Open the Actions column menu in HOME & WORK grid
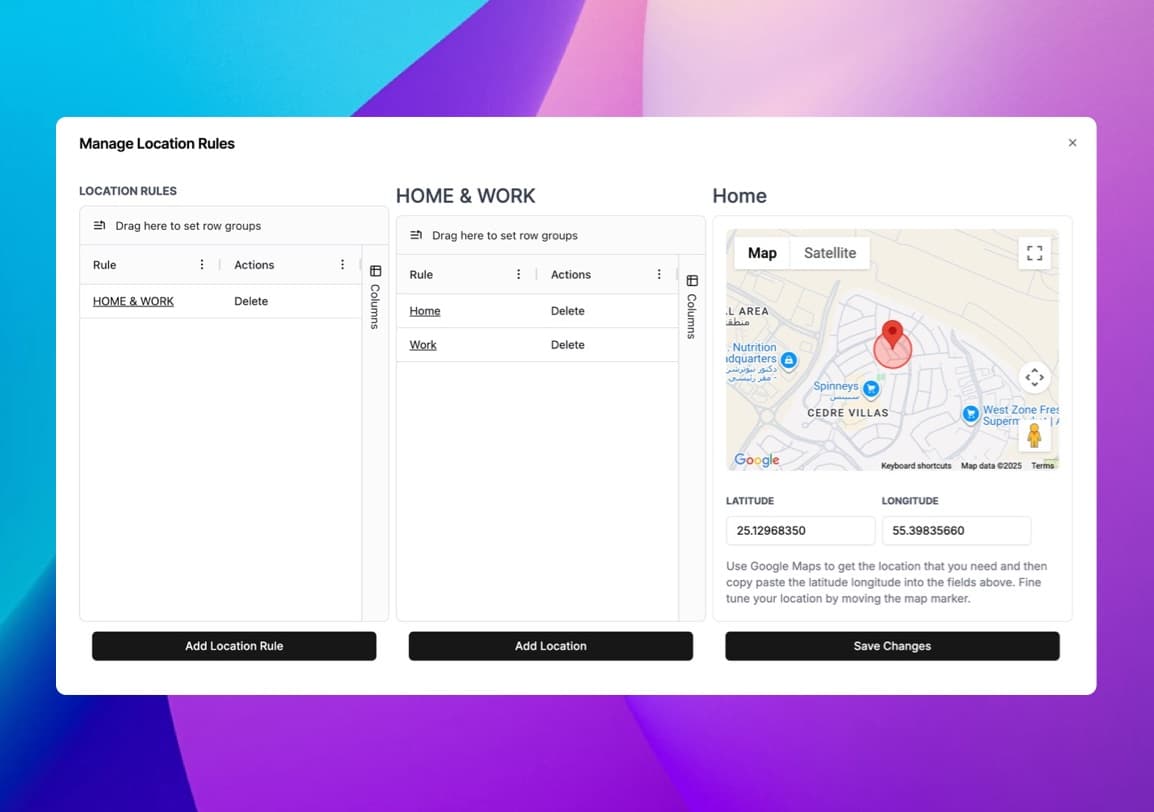Screen dimensions: 1154x812 657,274
